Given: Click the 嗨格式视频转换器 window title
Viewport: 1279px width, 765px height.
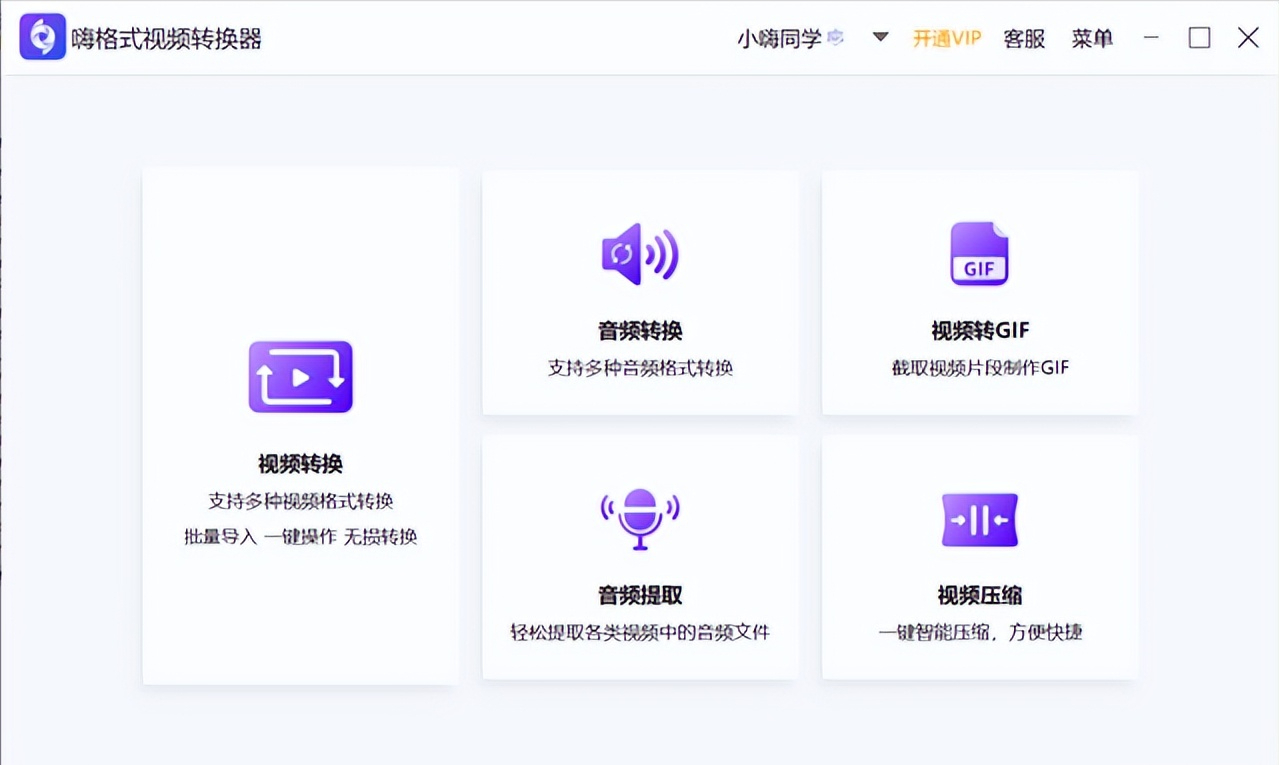Looking at the screenshot, I should 166,38.
